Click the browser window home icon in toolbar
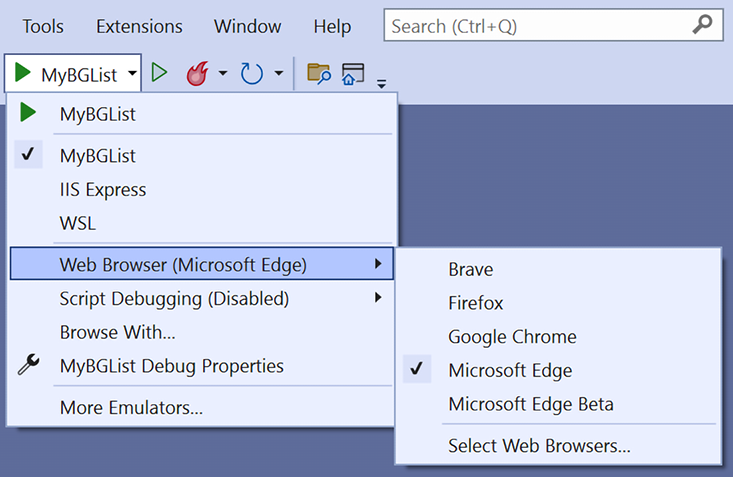Screen dimensions: 733x477 353,74
